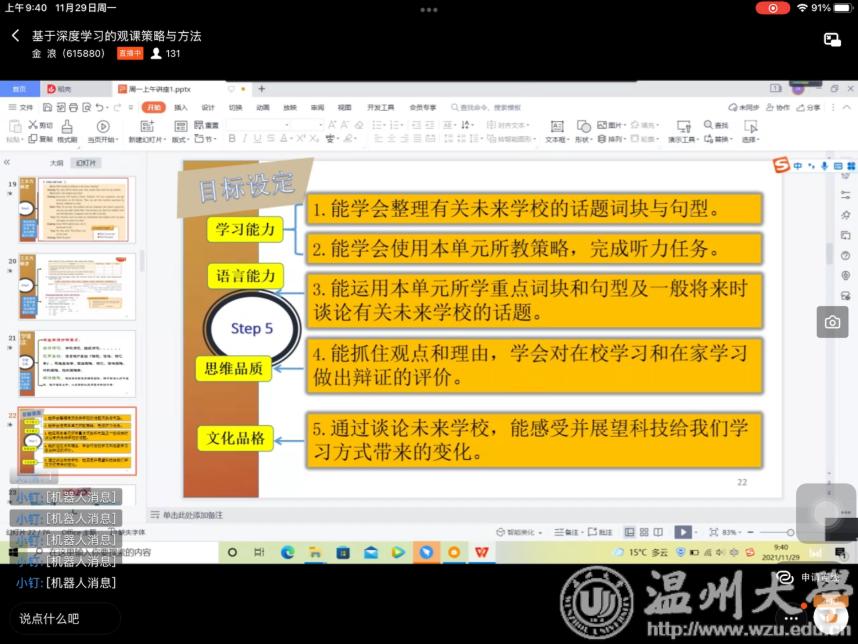The image size is (858, 644).
Task: Switch to the 设计 Design ribbon tab
Action: click(208, 107)
